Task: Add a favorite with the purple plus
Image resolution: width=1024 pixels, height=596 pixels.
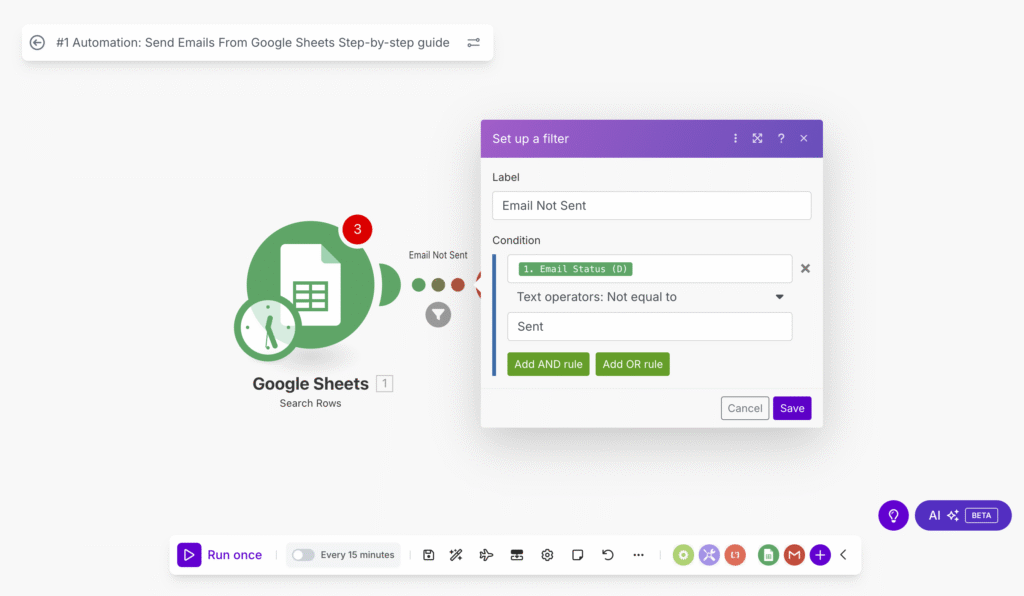Action: (x=820, y=555)
